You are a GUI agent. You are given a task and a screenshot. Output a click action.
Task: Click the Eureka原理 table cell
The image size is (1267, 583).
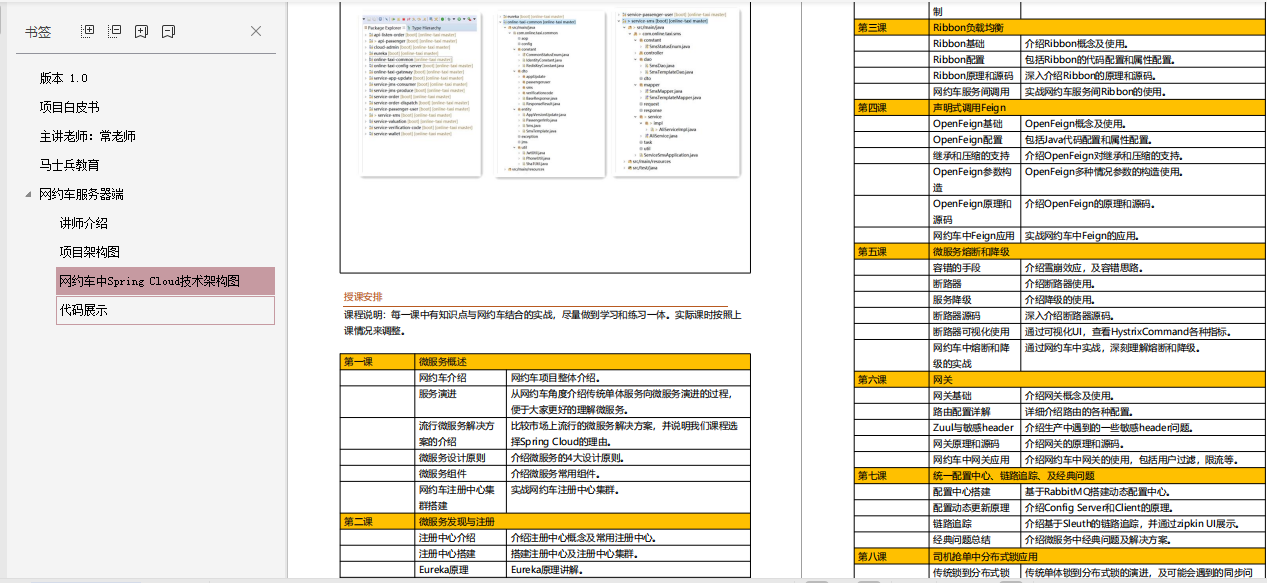tap(462, 570)
